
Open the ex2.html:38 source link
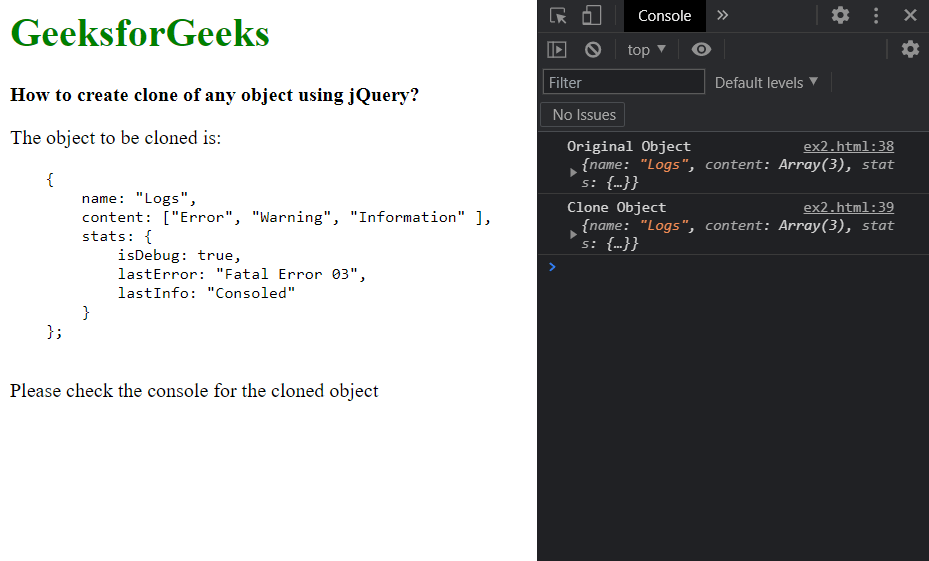pos(848,146)
